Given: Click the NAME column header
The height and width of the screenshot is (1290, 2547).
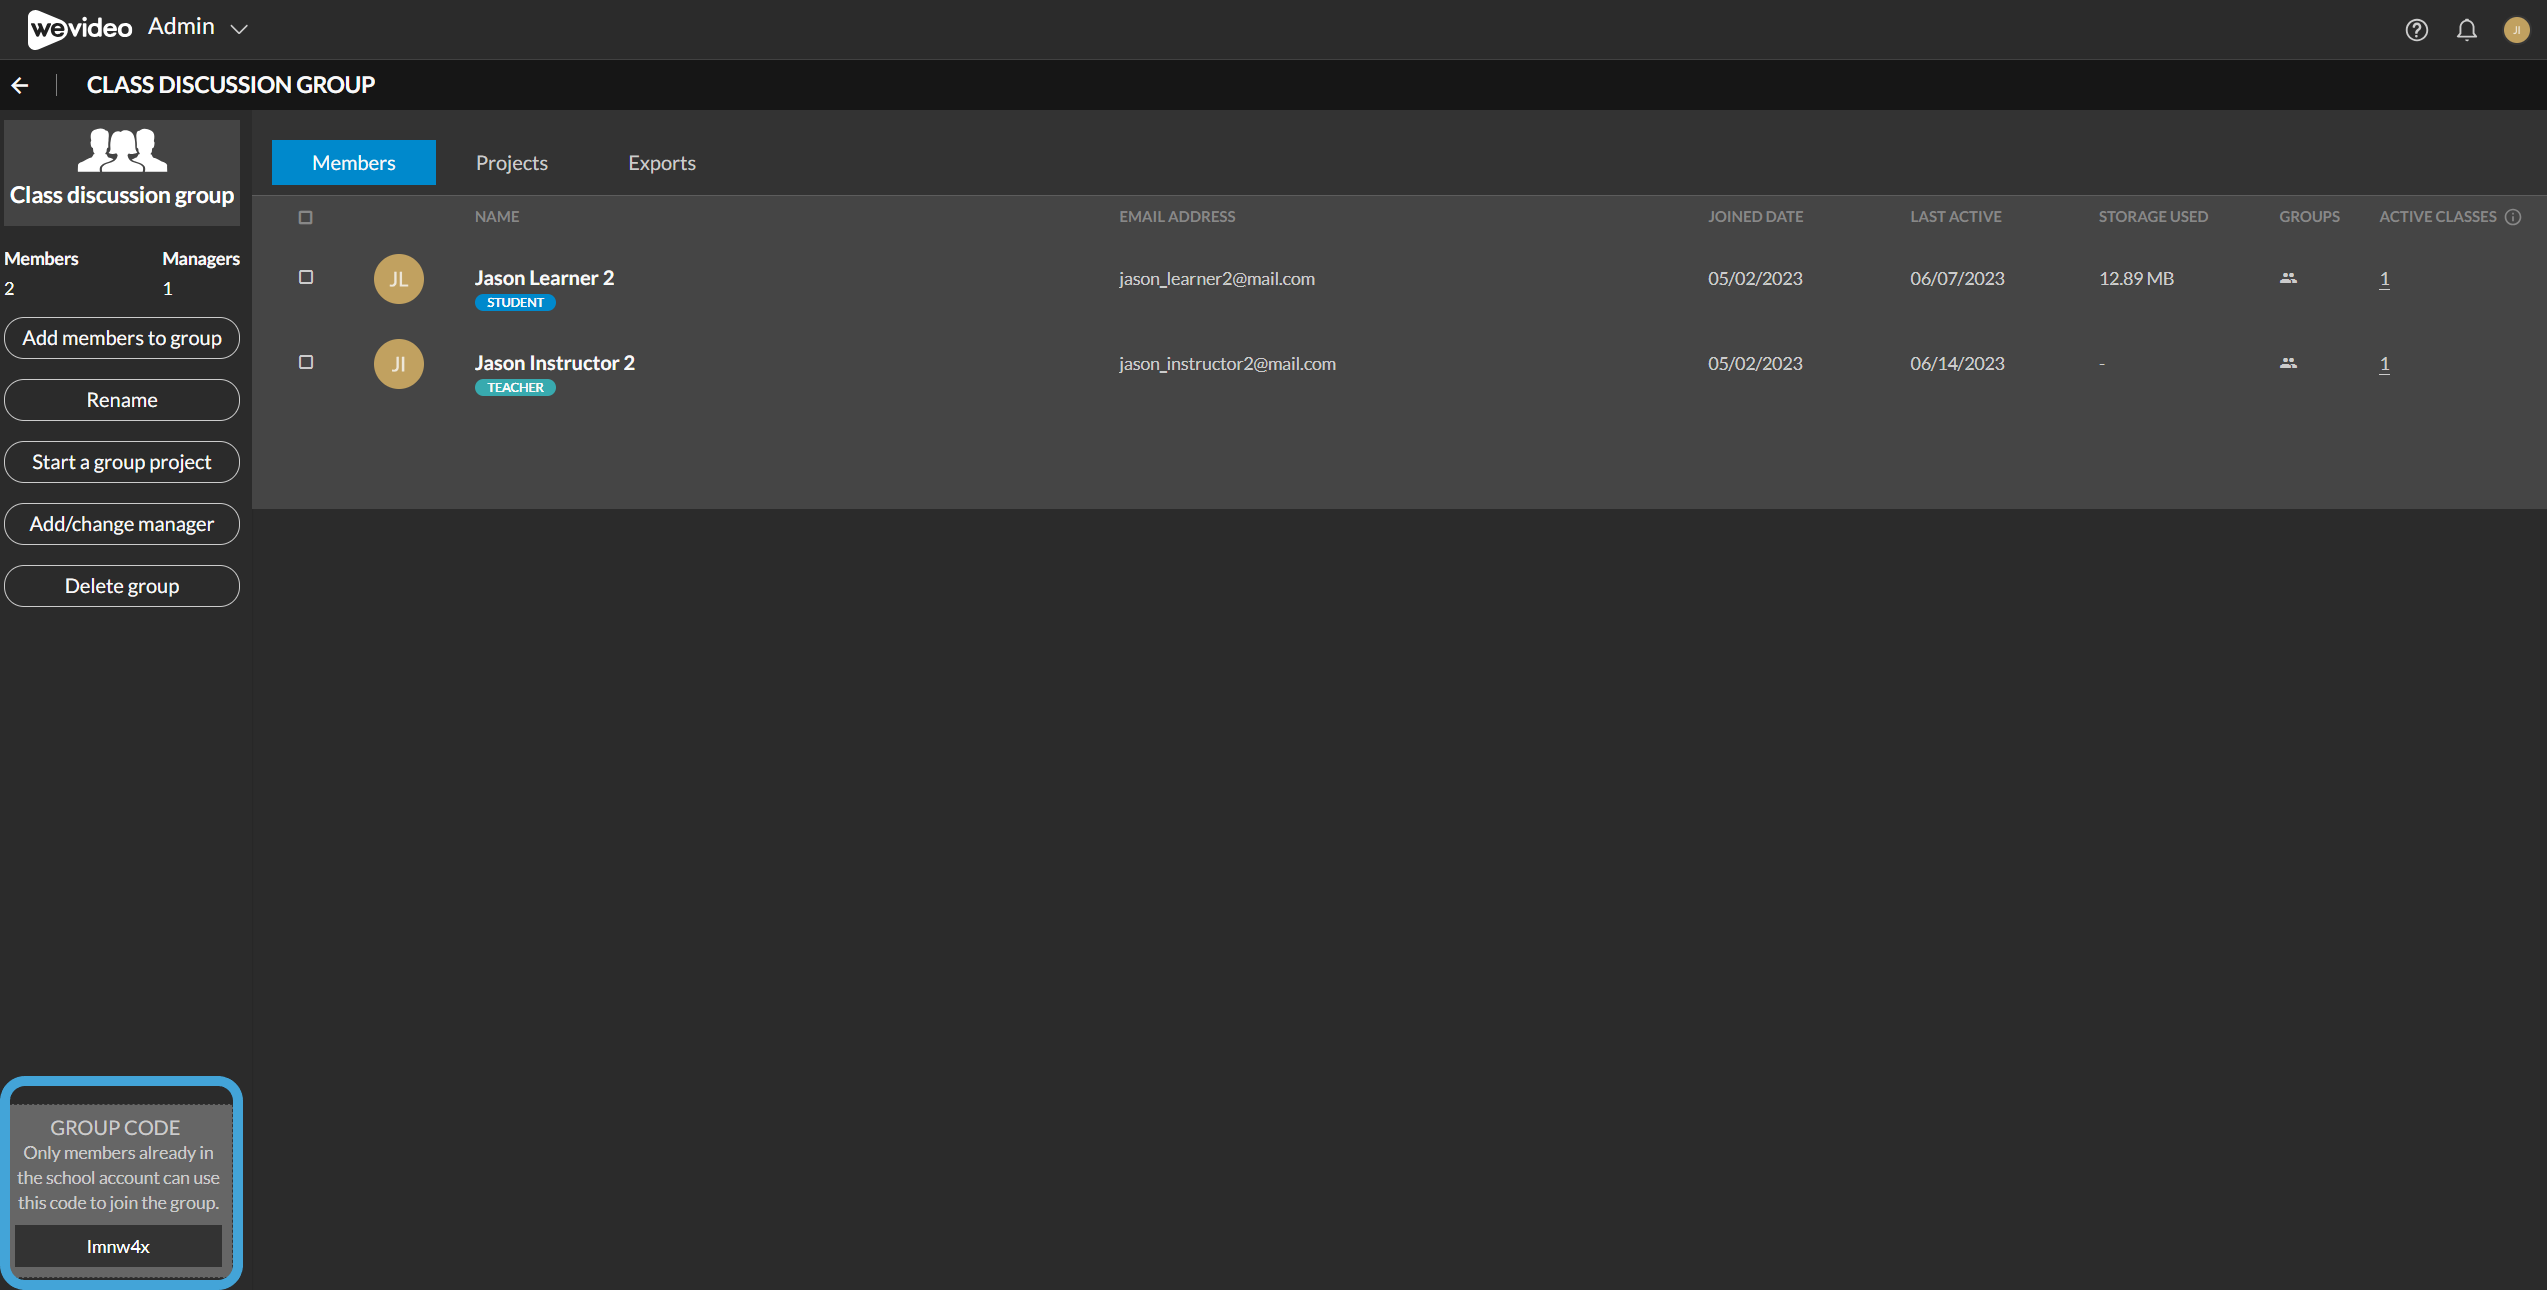Looking at the screenshot, I should (x=497, y=217).
